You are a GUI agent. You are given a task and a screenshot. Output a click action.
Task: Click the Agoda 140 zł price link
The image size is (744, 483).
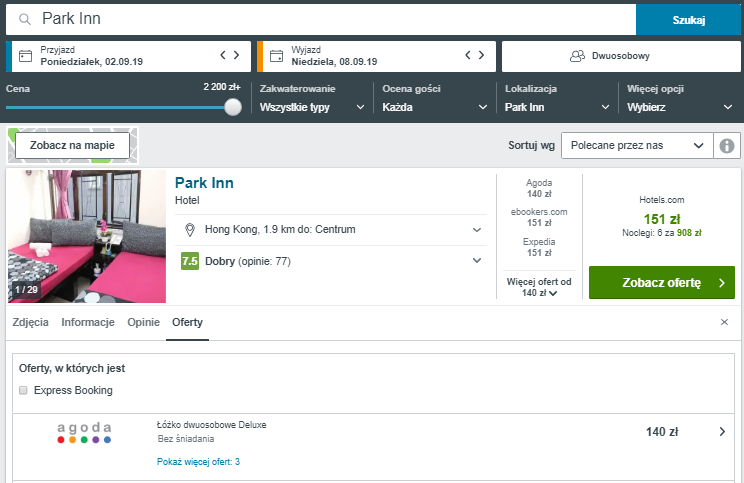coord(539,188)
